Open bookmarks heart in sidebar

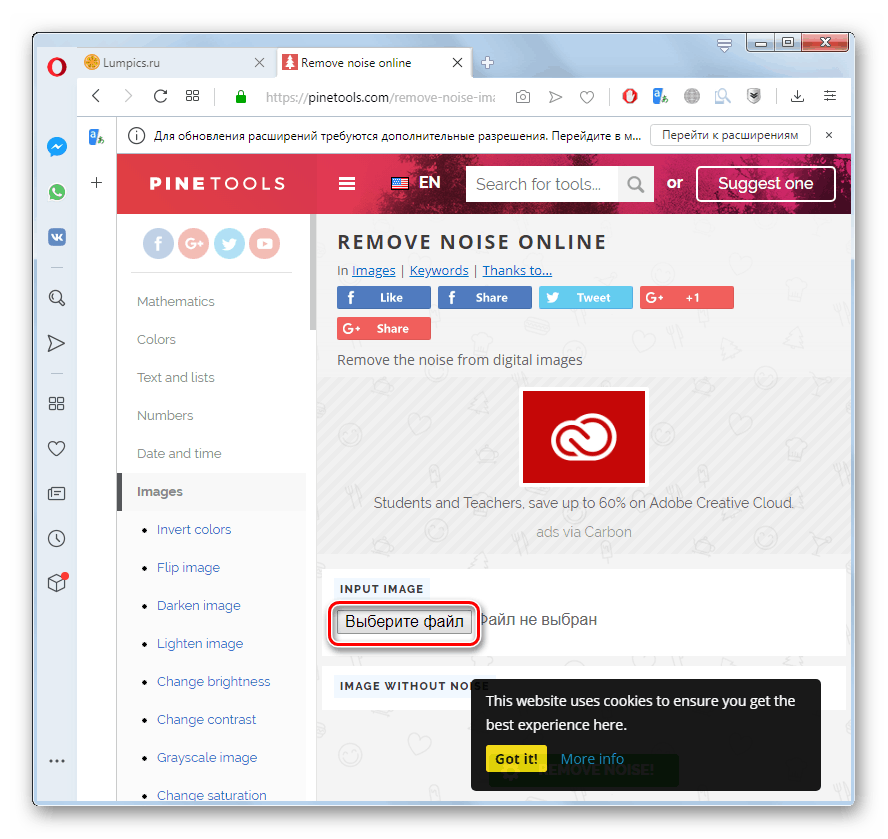[x=56, y=449]
